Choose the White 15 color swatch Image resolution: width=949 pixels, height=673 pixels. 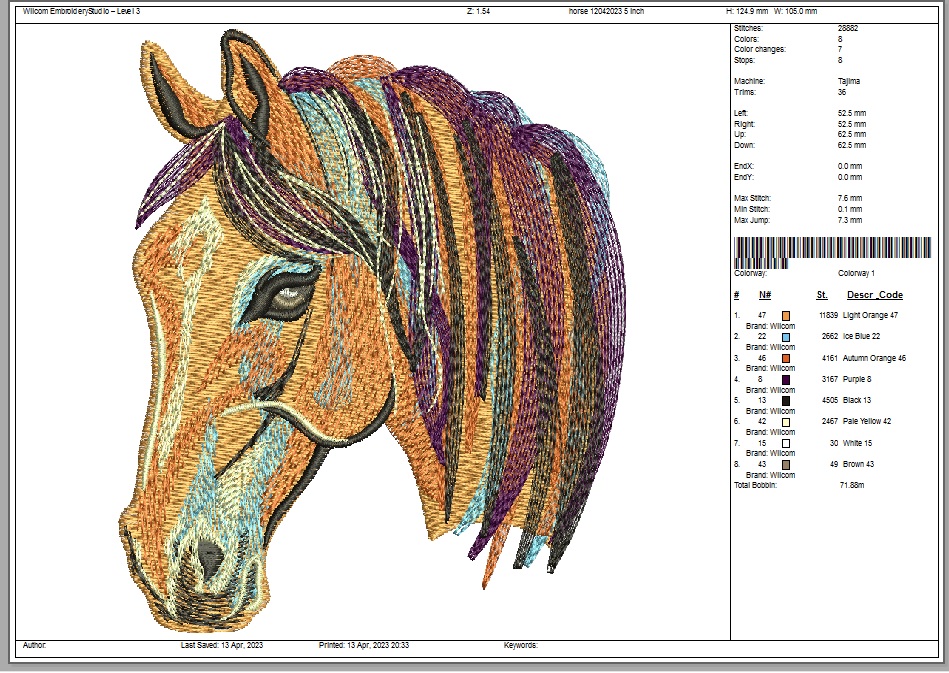[786, 443]
